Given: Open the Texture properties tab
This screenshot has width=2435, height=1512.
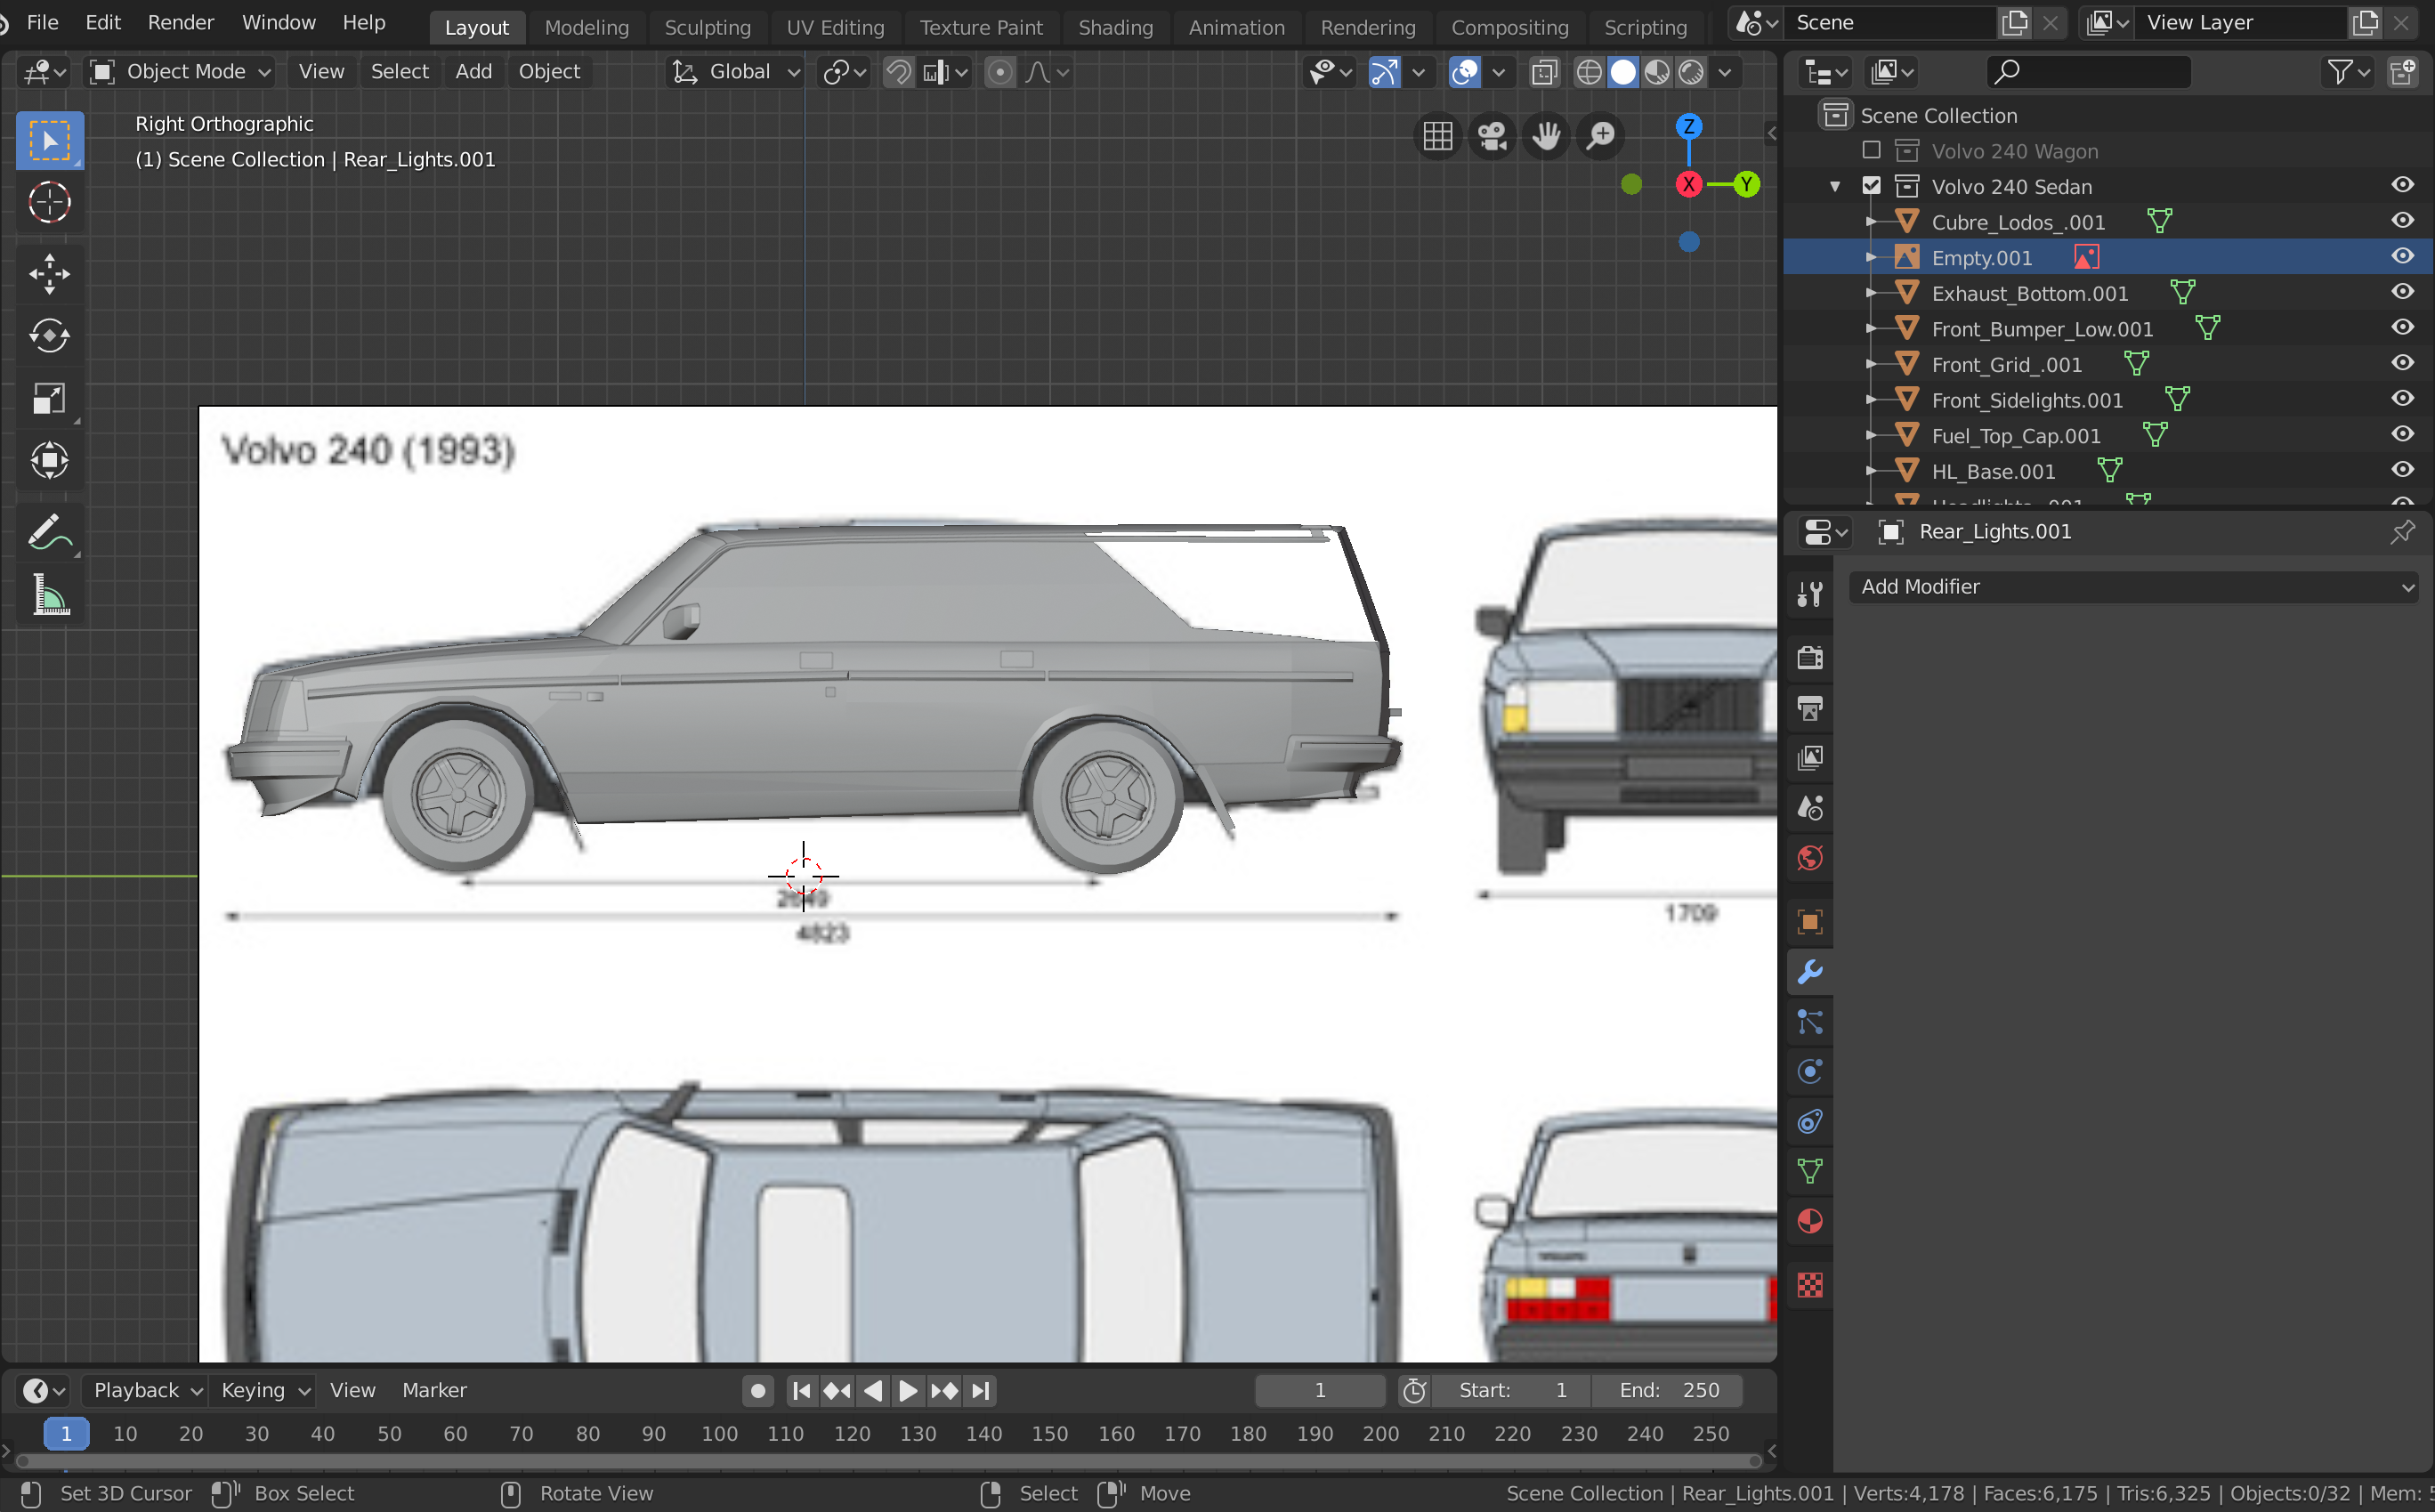Looking at the screenshot, I should (x=1810, y=1285).
